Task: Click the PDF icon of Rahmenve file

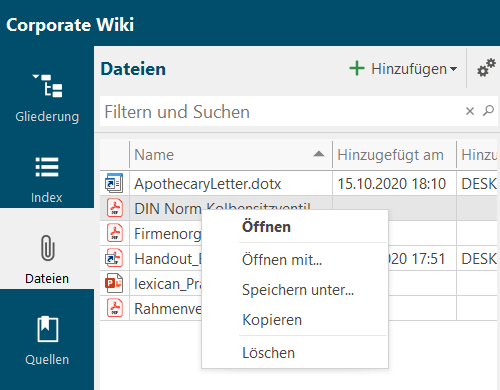Action: [115, 308]
